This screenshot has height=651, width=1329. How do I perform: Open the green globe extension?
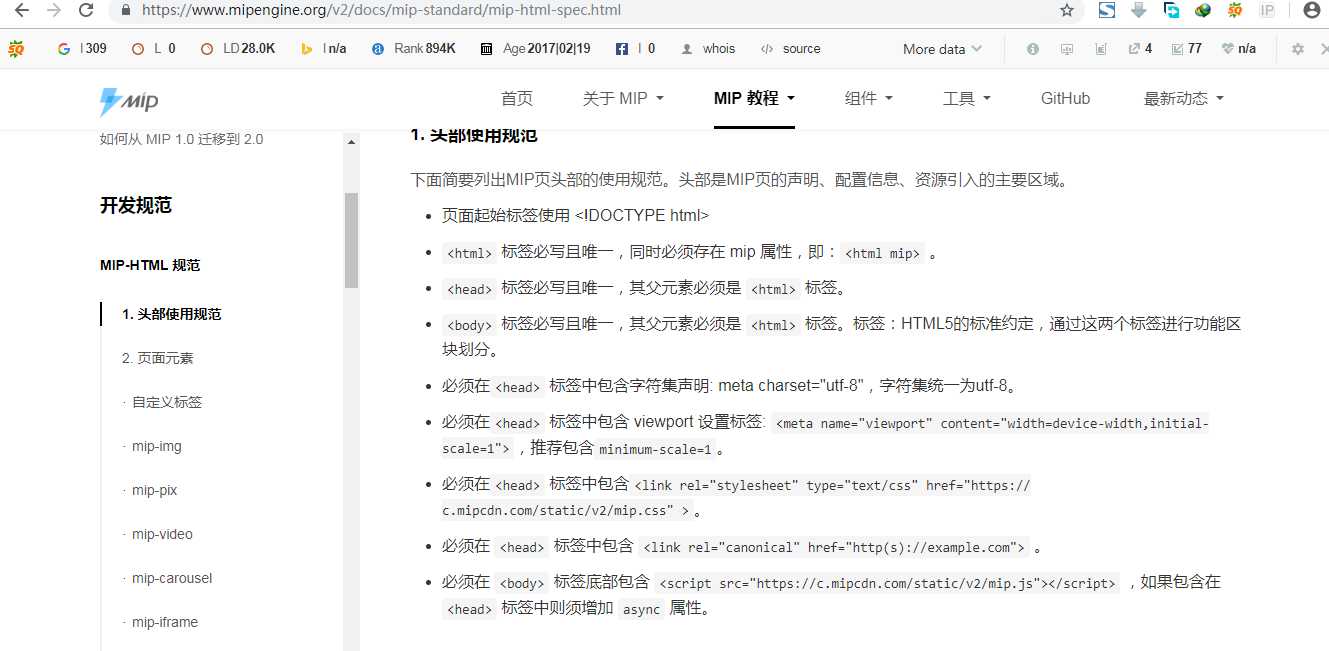(x=1203, y=10)
